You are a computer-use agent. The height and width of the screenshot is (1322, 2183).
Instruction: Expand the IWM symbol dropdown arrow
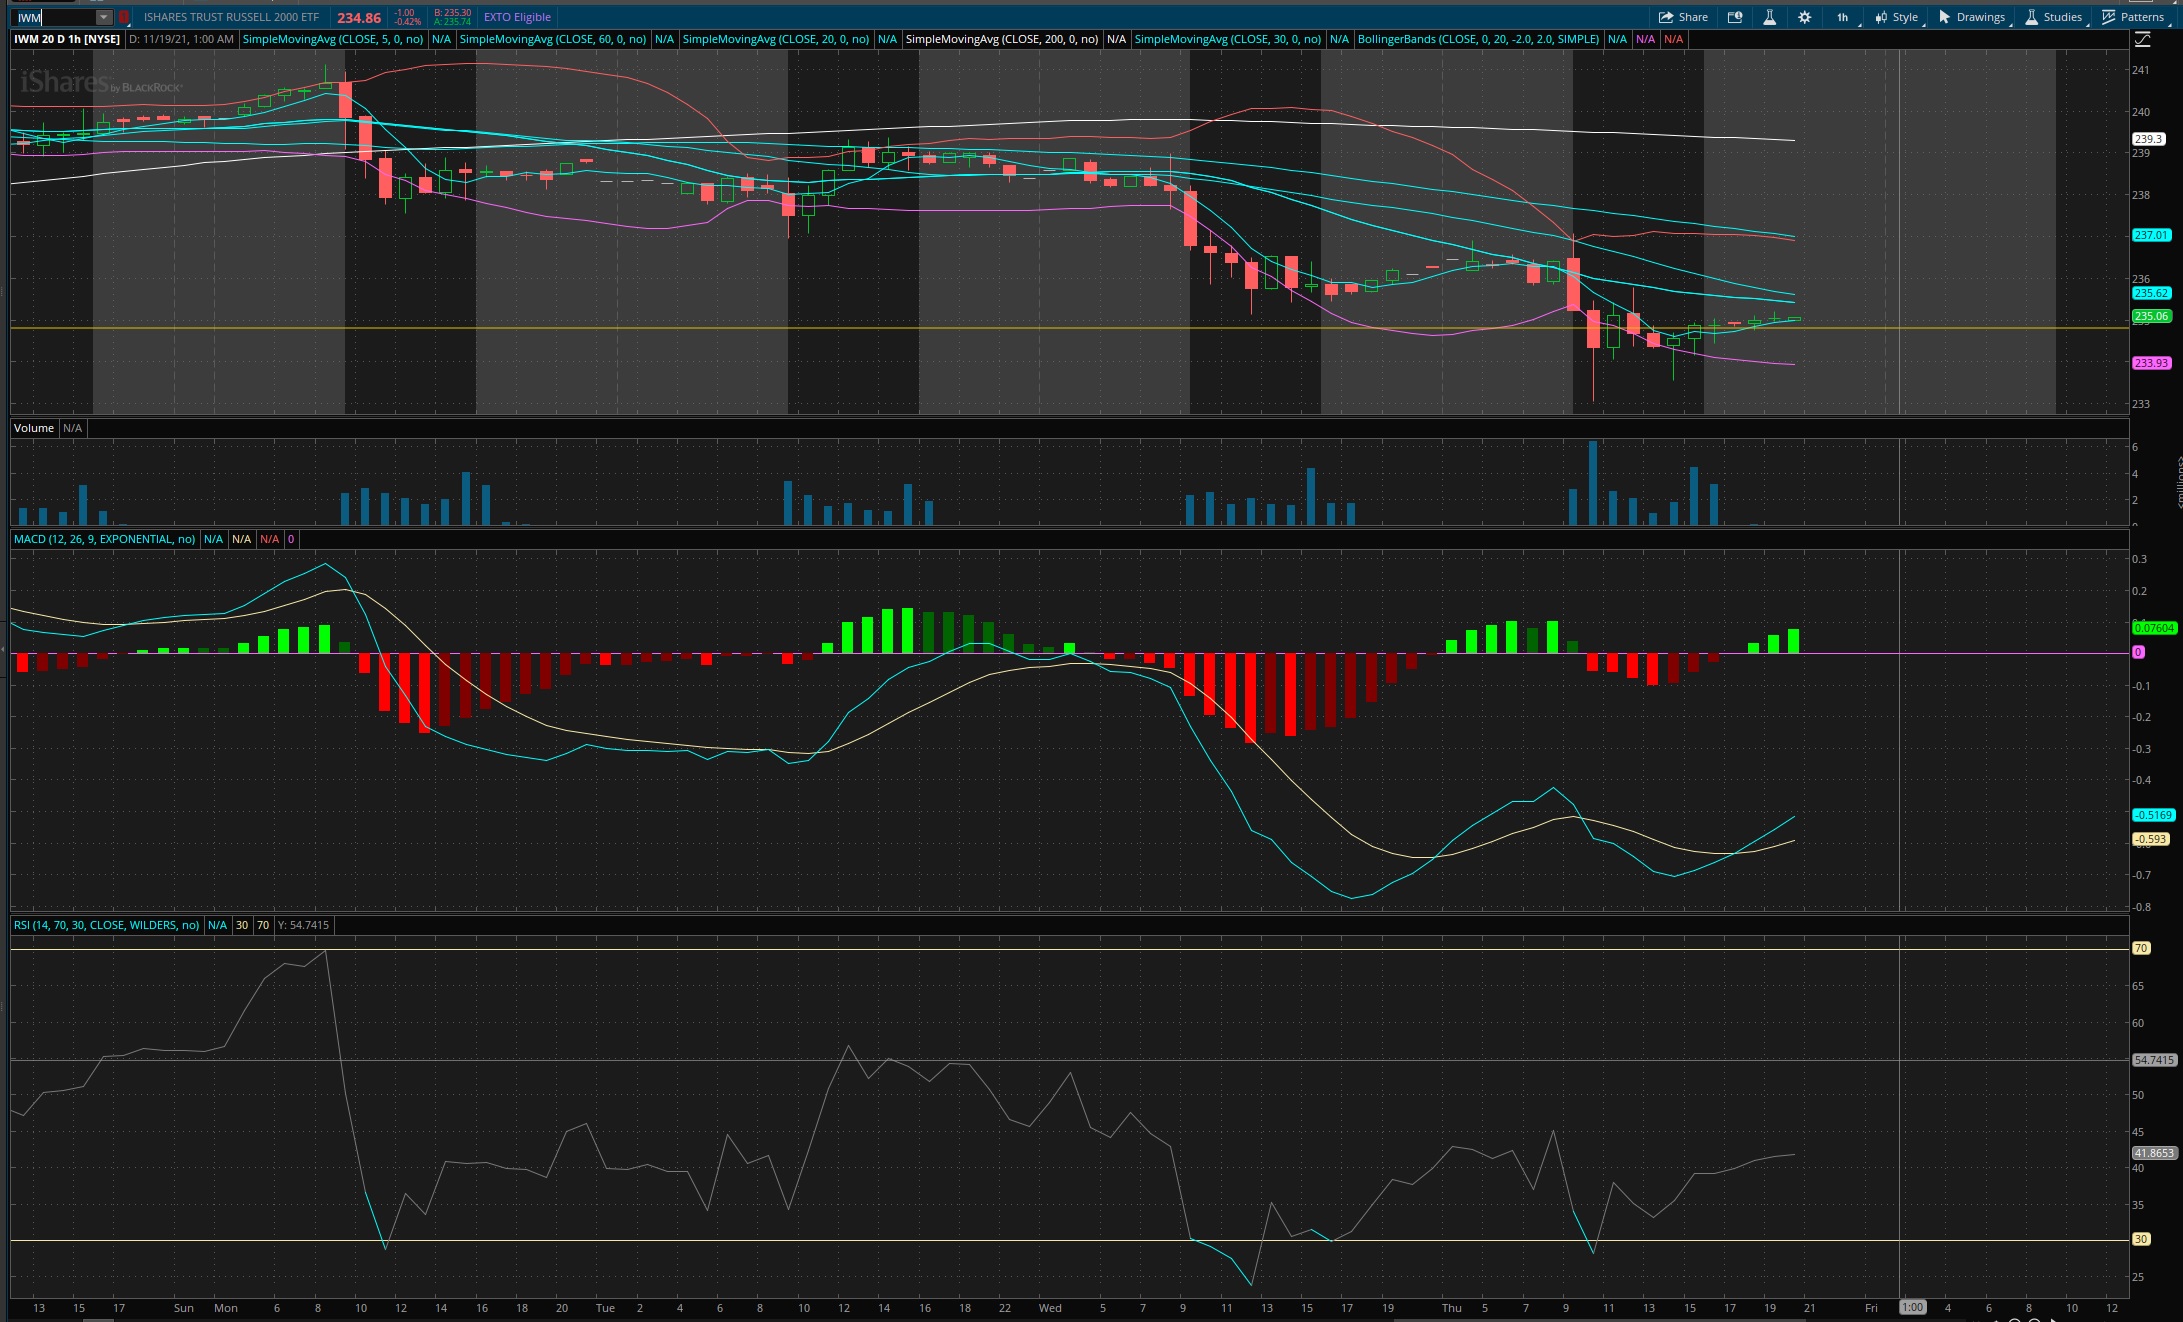[x=103, y=17]
